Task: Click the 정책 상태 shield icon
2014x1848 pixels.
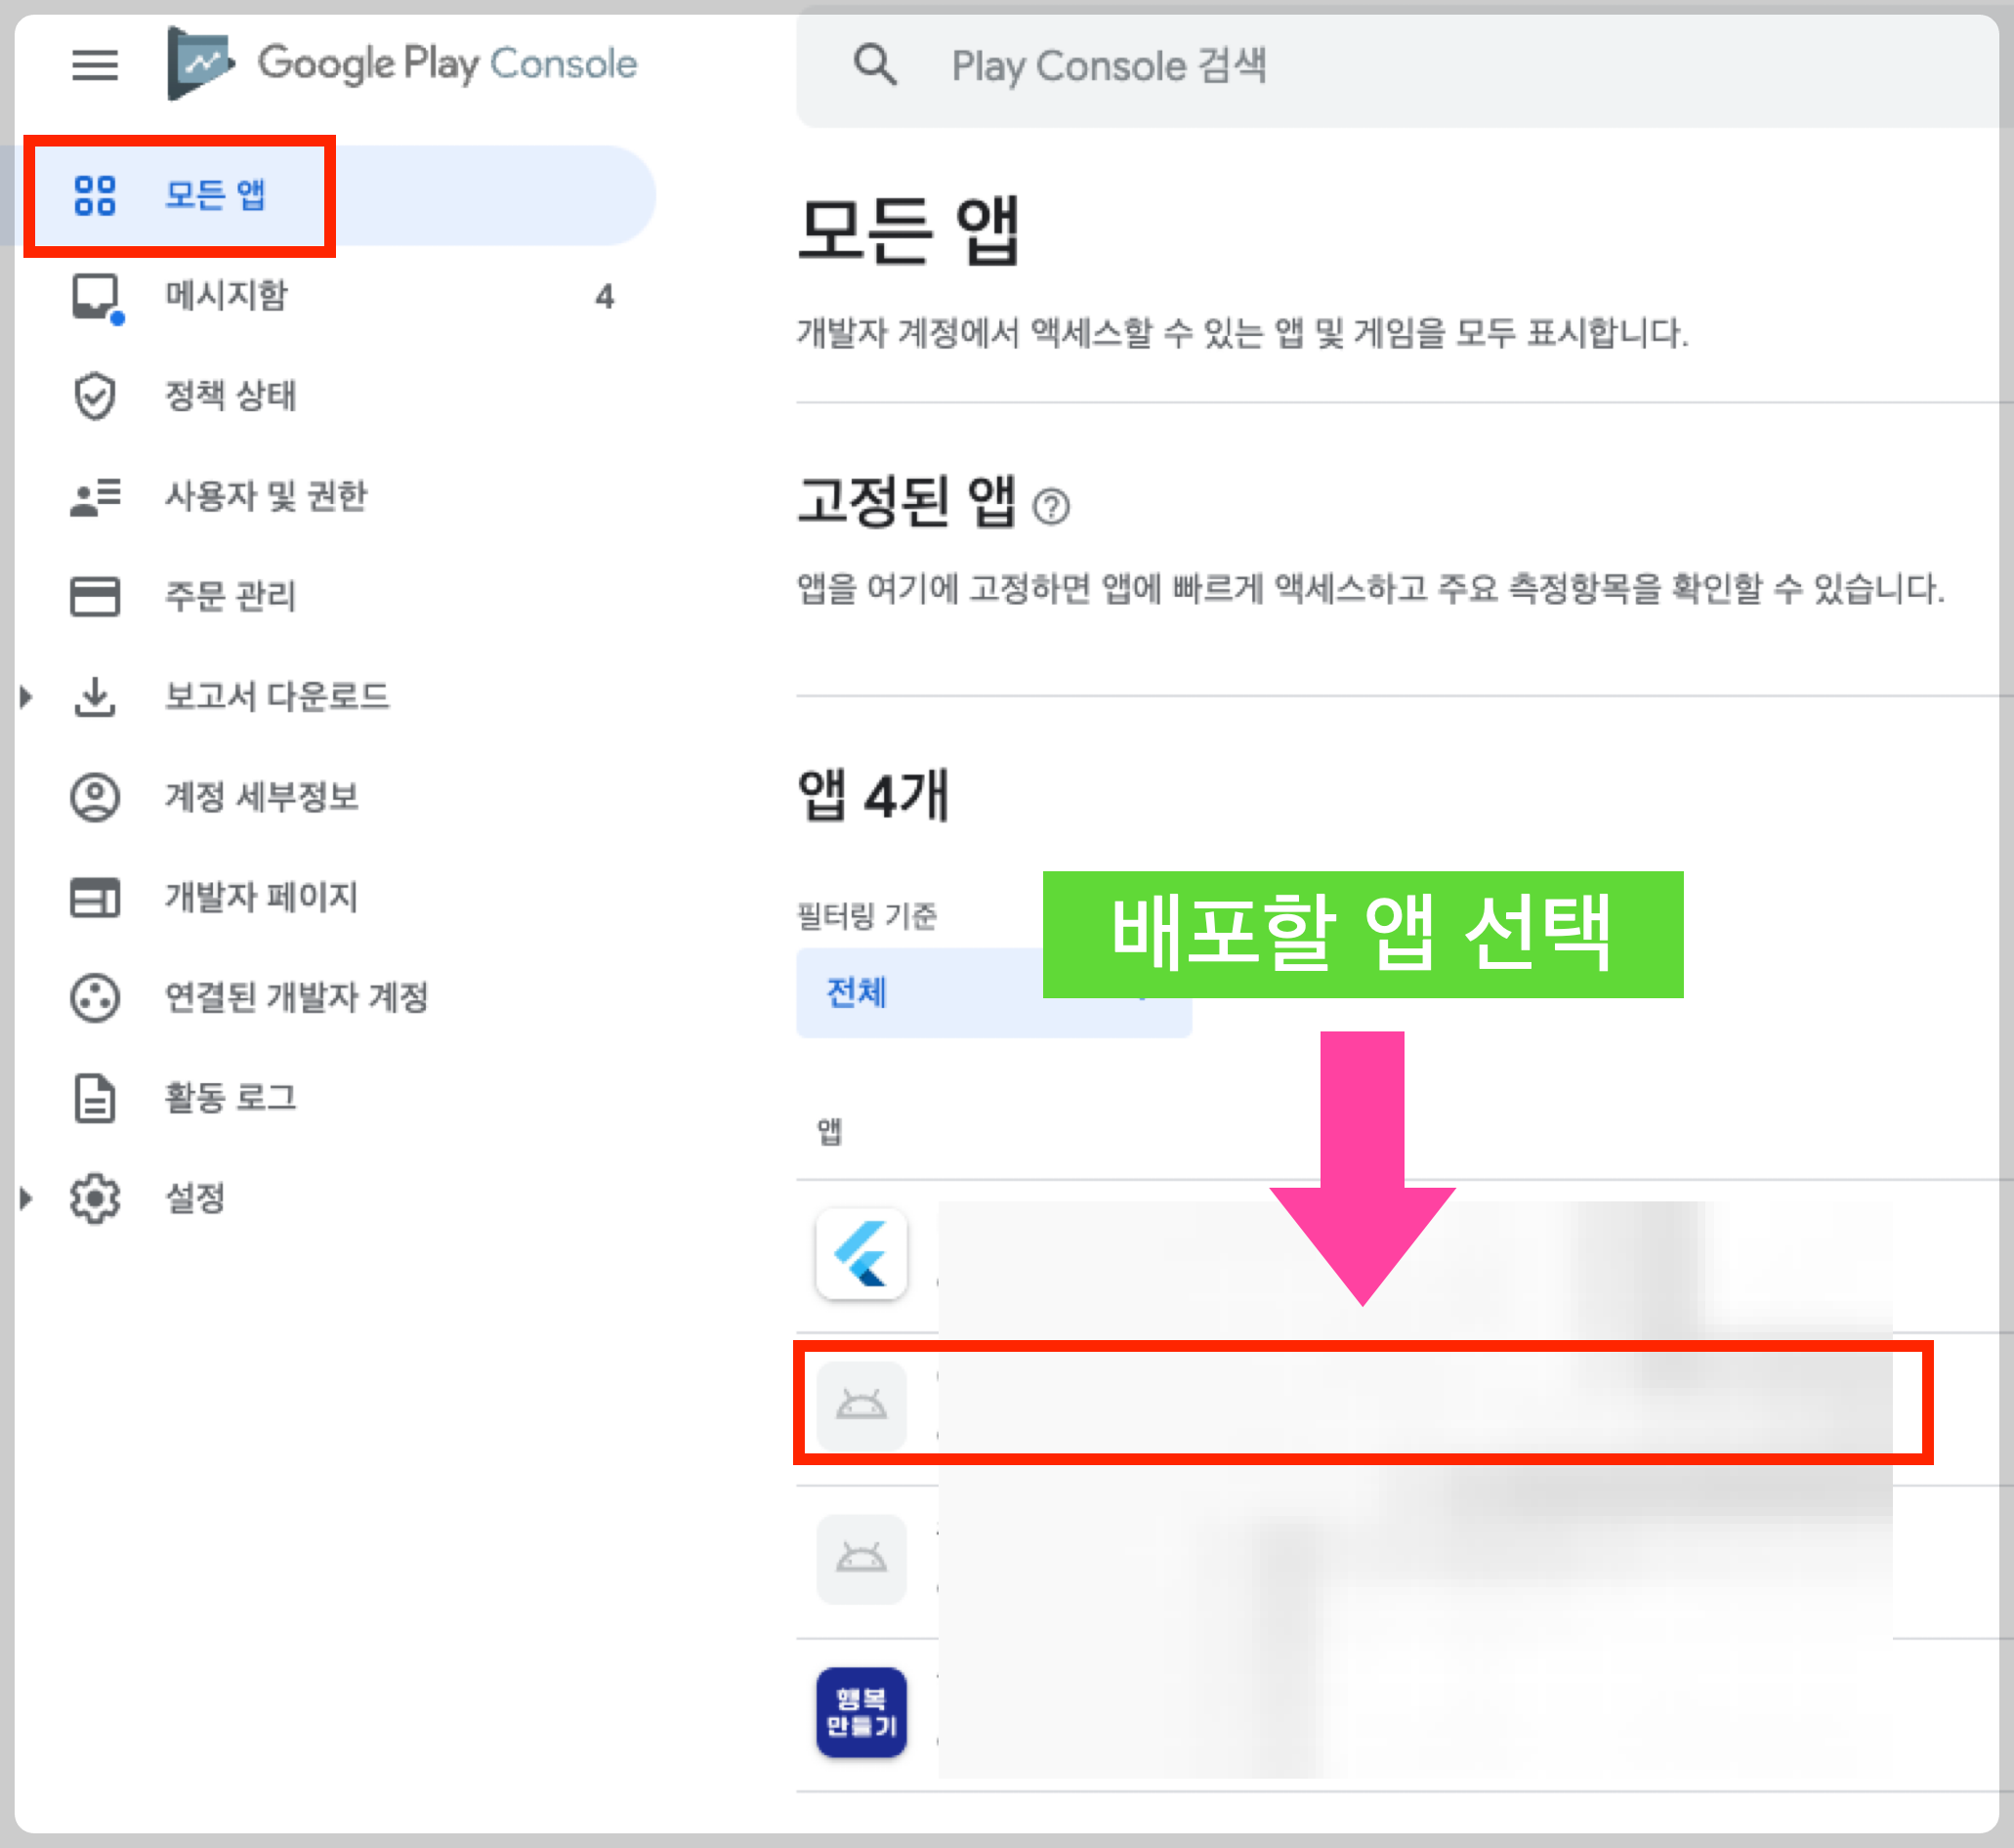Action: point(95,396)
